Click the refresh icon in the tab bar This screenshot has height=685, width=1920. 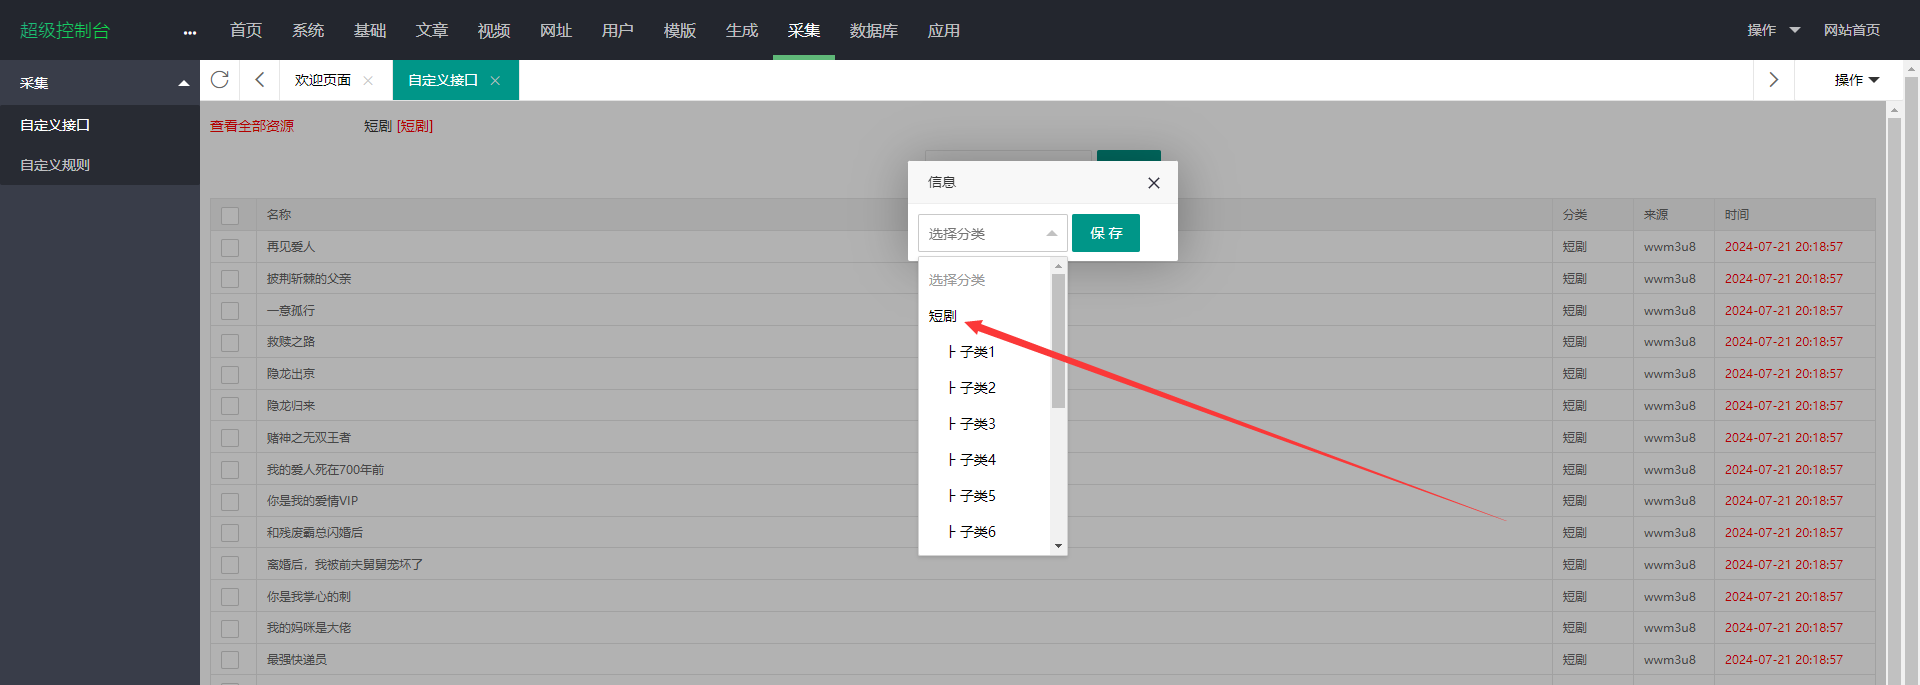click(220, 80)
